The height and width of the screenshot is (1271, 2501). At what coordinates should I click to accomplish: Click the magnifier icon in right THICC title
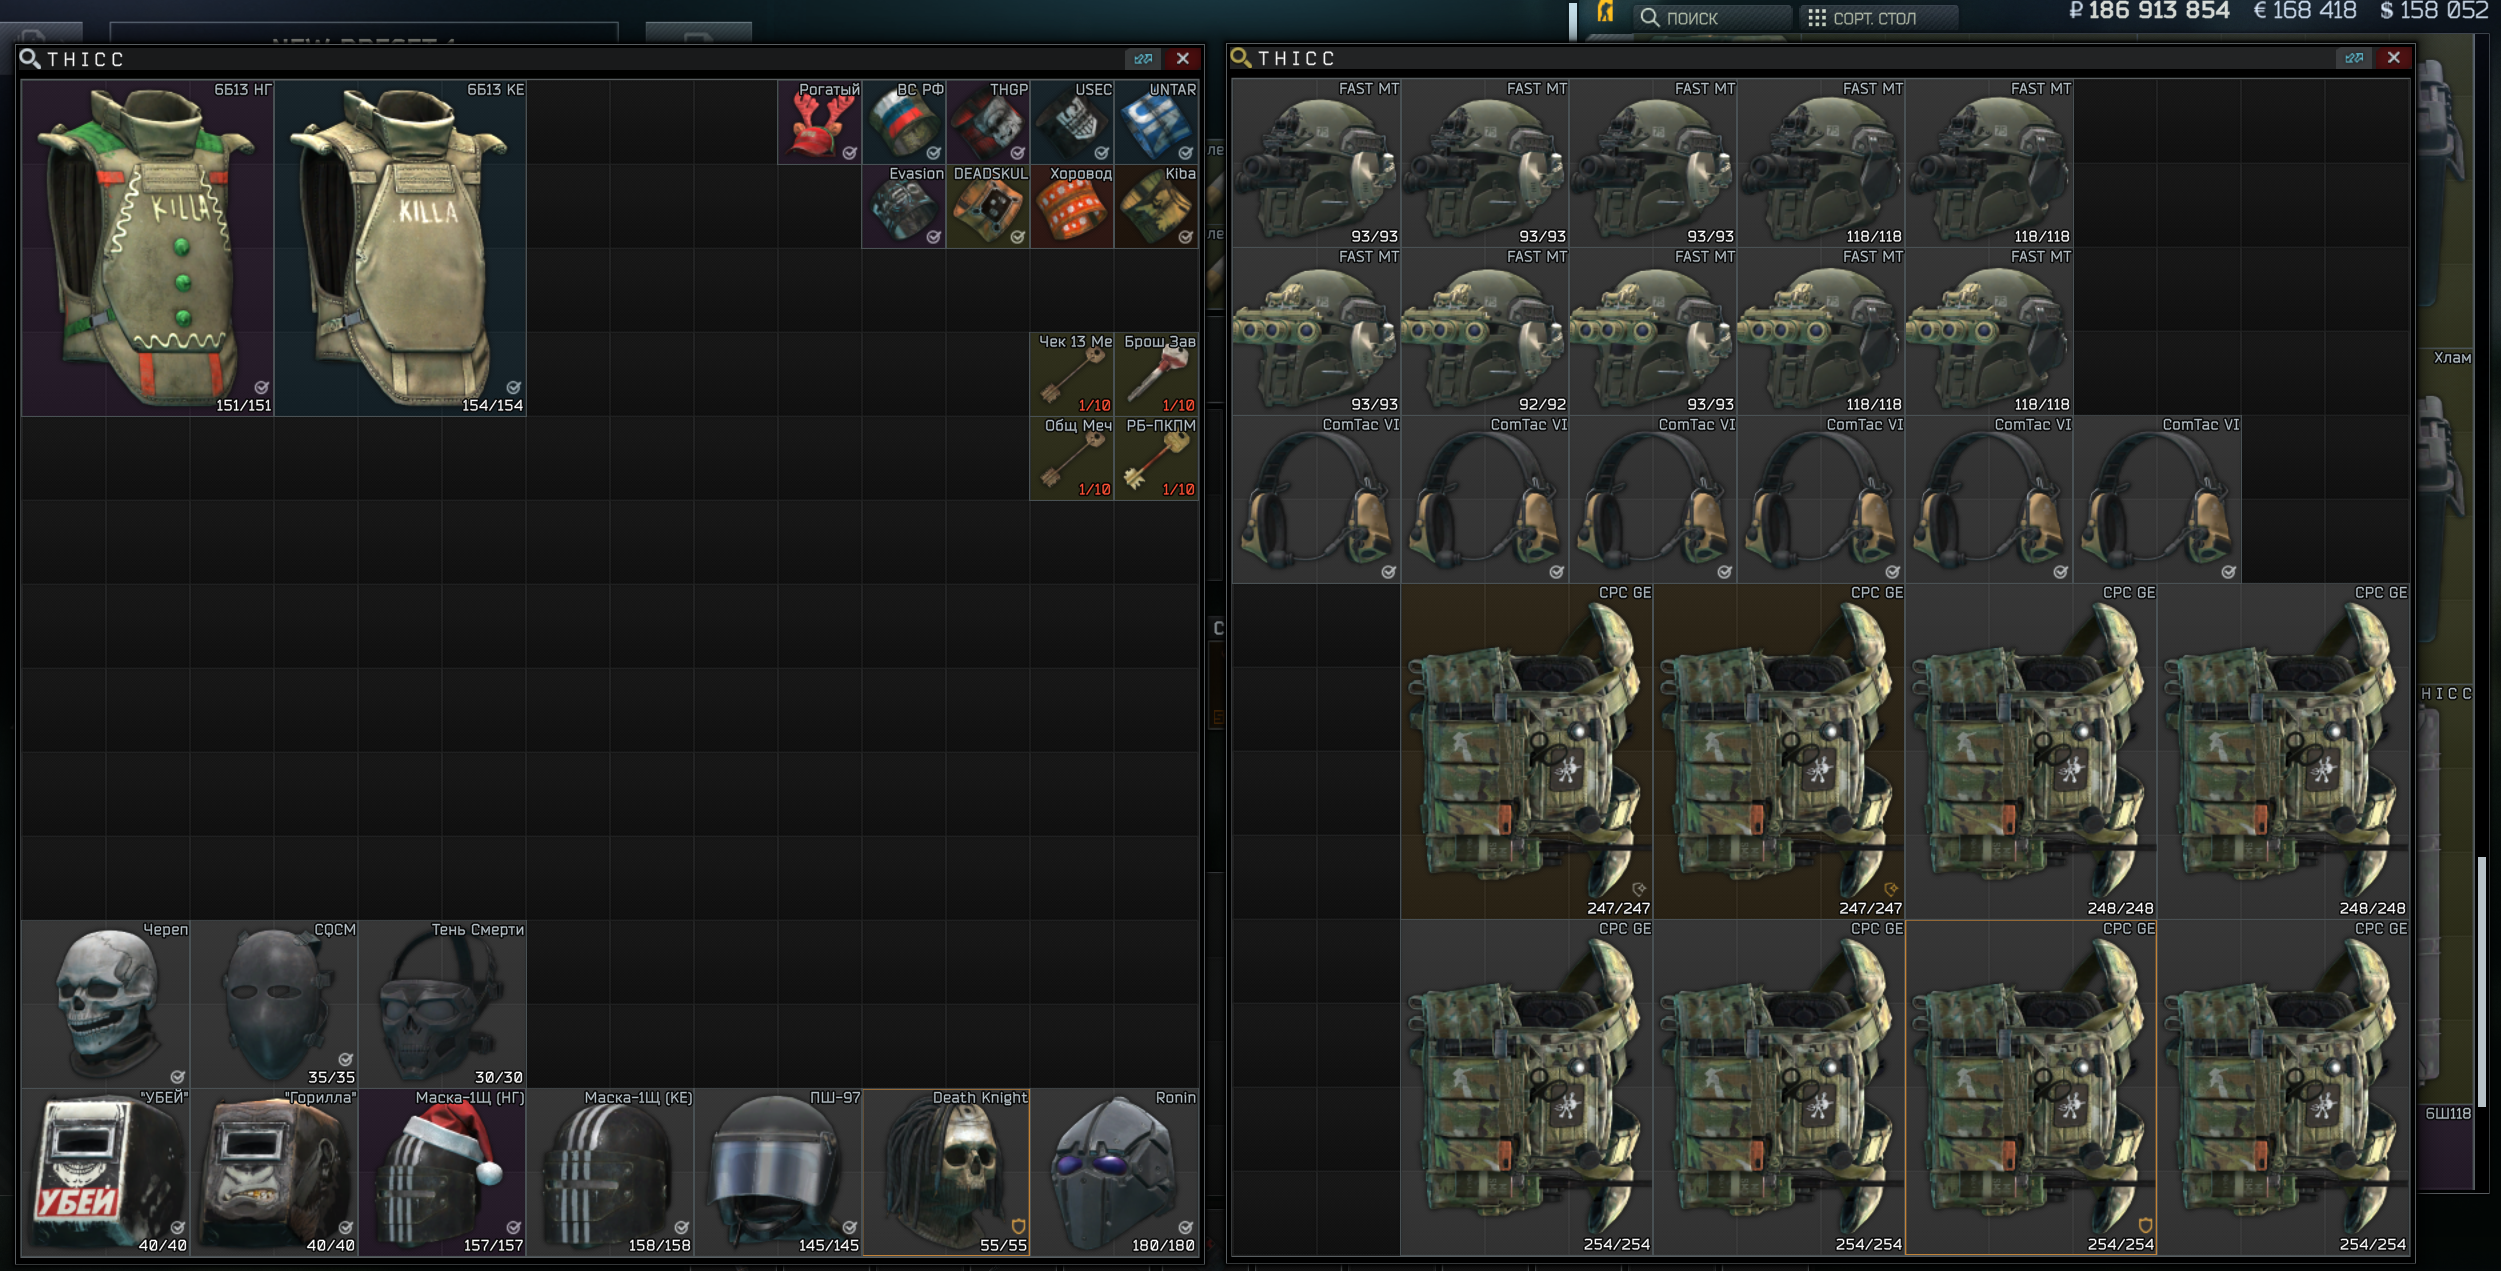[x=1241, y=58]
